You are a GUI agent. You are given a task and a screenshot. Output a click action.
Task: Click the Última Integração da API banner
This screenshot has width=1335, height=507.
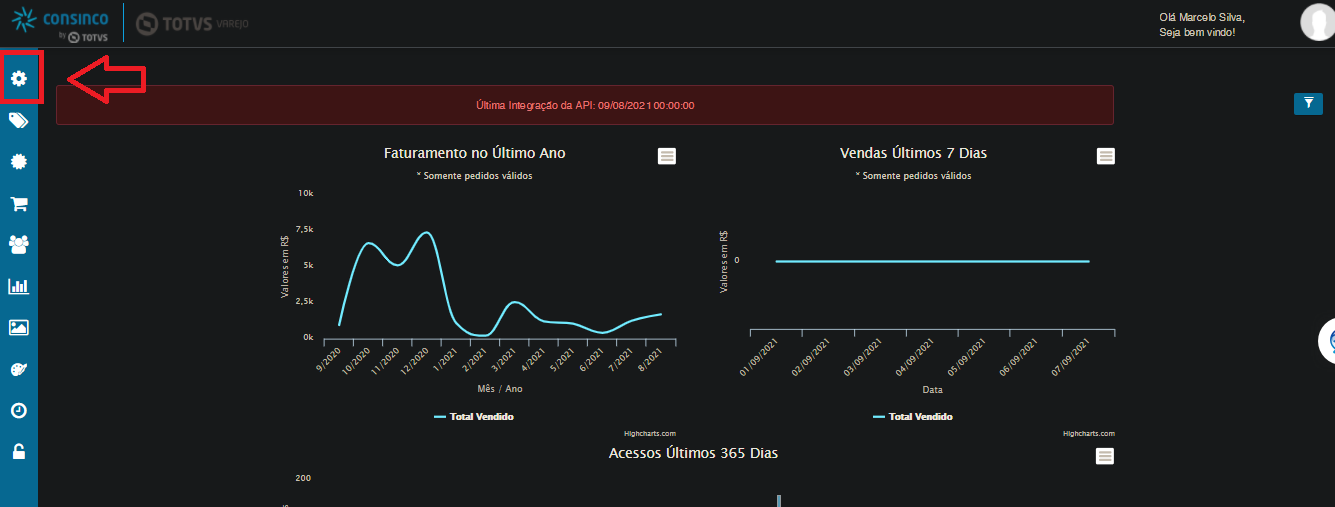(x=585, y=105)
